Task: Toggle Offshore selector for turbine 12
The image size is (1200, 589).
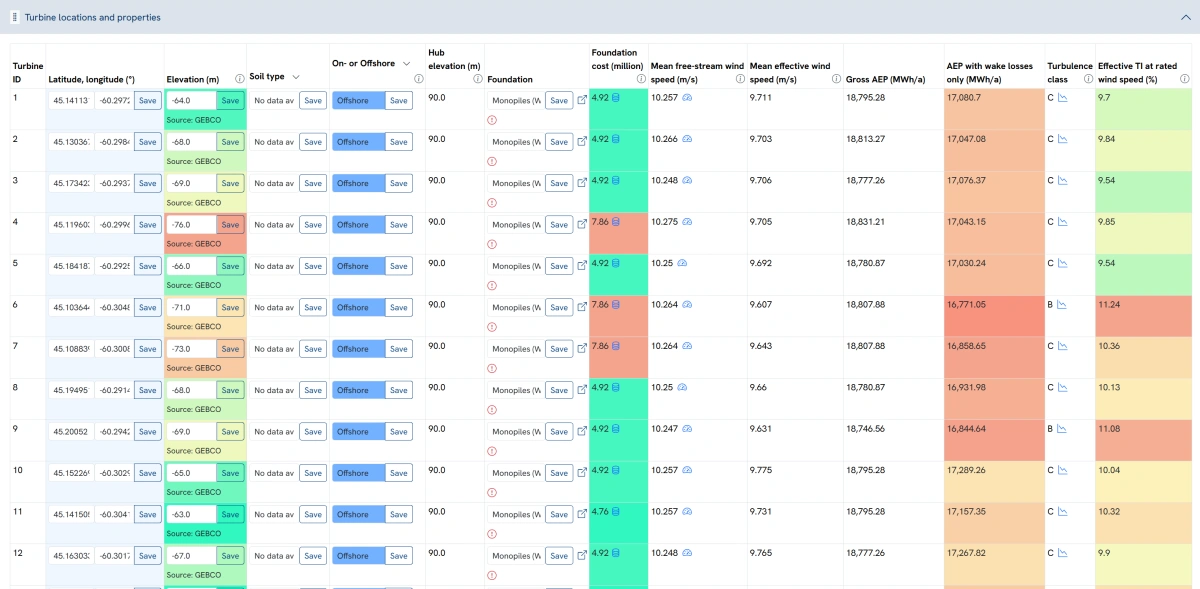Action: (358, 556)
